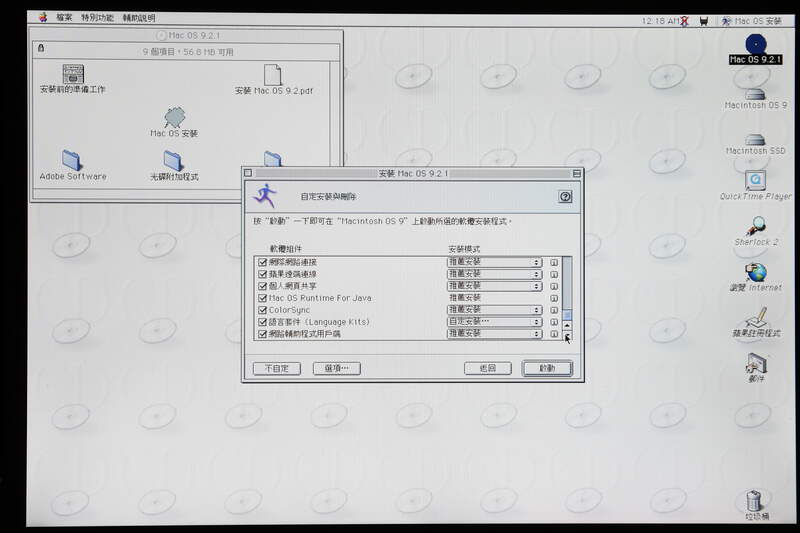
Task: Click the 選項… button
Action: [337, 368]
